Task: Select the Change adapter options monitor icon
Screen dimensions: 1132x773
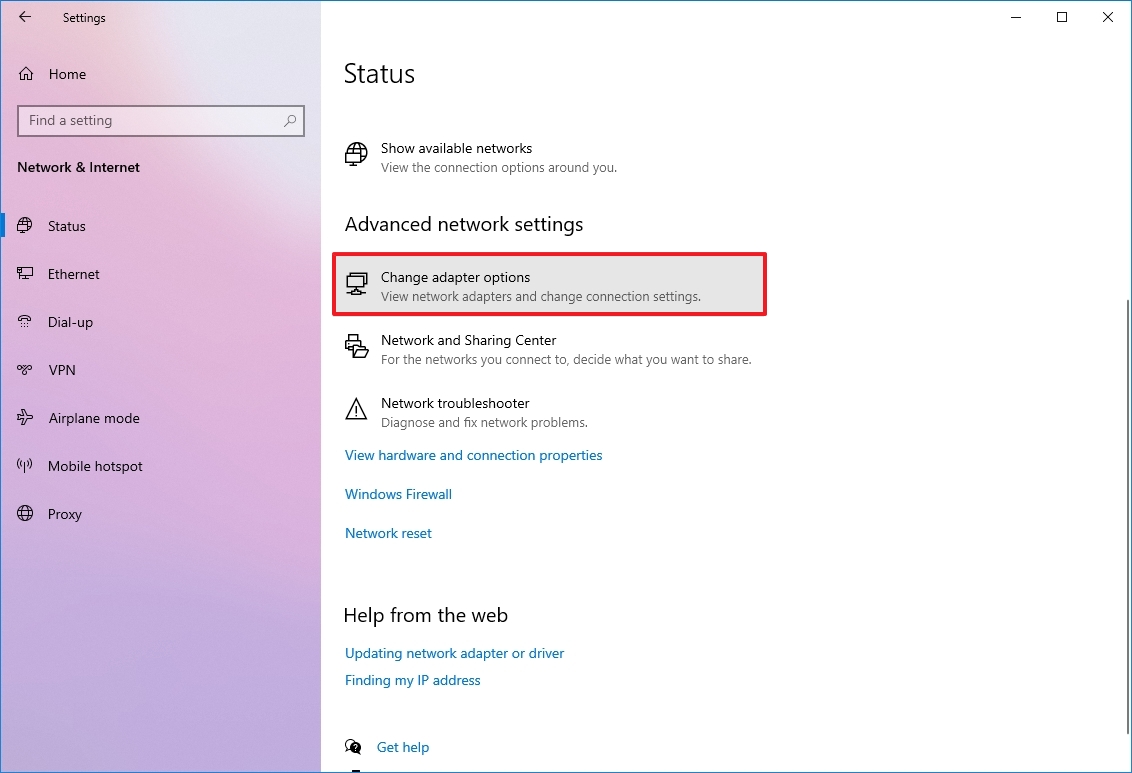Action: [x=356, y=283]
